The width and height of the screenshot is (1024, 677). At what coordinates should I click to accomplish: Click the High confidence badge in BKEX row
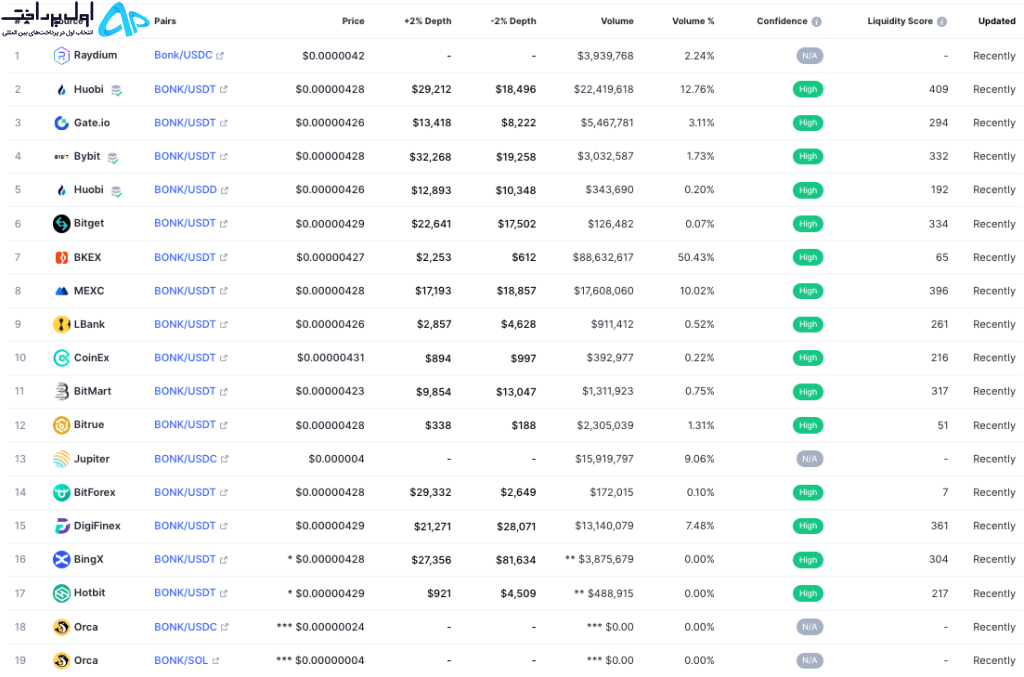(808, 257)
